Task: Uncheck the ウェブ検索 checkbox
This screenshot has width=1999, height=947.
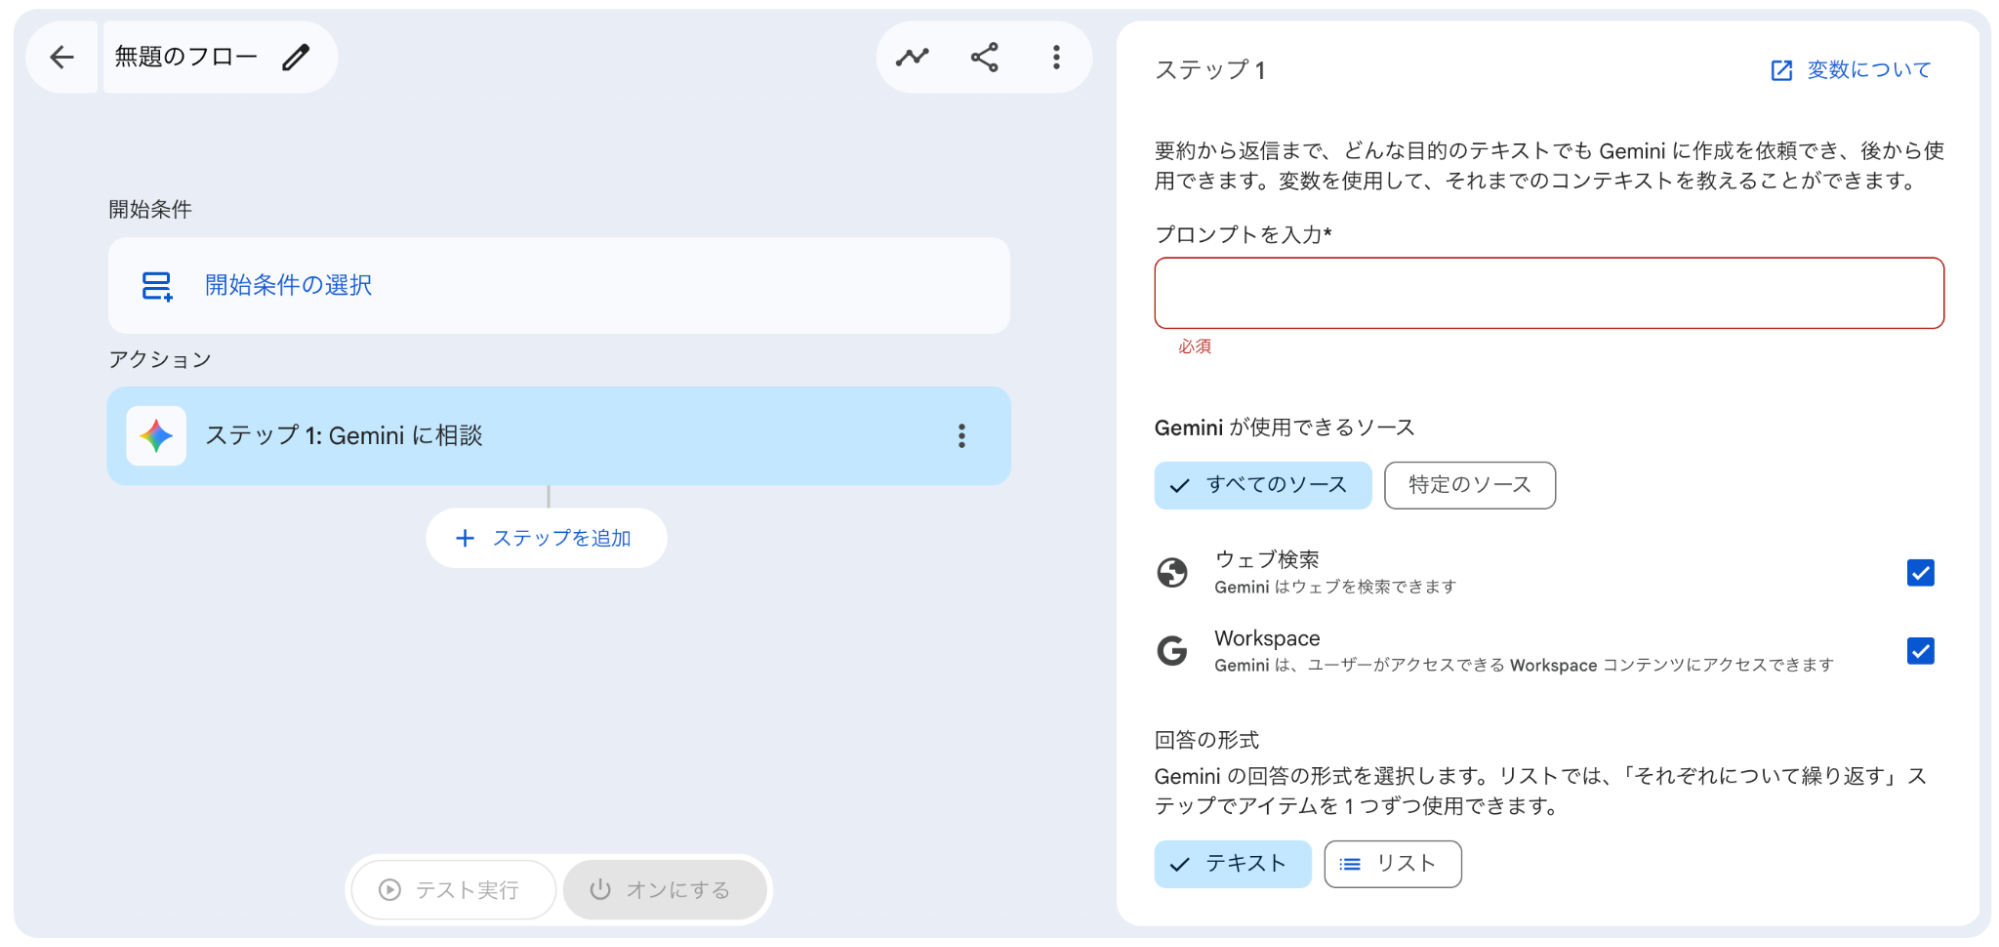Action: [1920, 573]
